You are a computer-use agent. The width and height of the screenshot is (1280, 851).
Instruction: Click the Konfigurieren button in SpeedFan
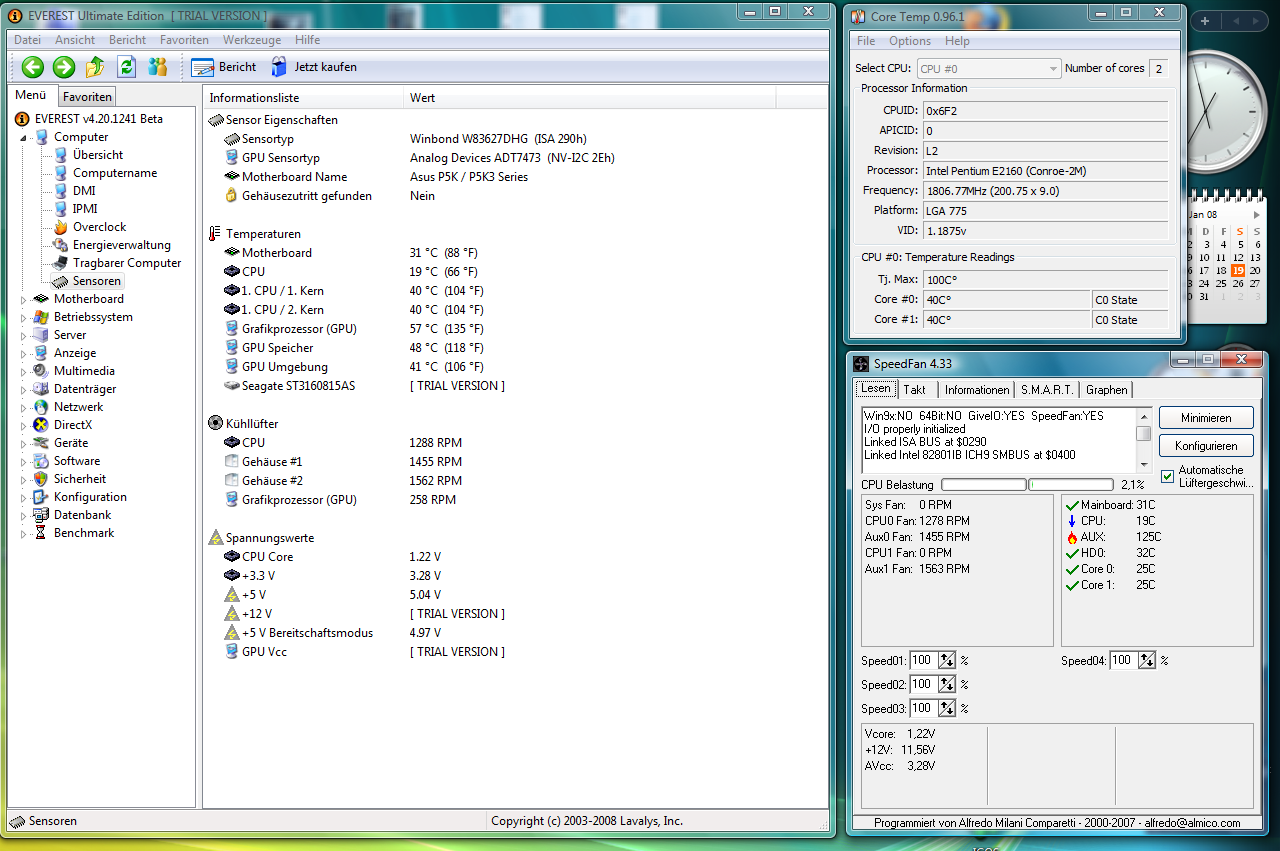tap(1206, 446)
